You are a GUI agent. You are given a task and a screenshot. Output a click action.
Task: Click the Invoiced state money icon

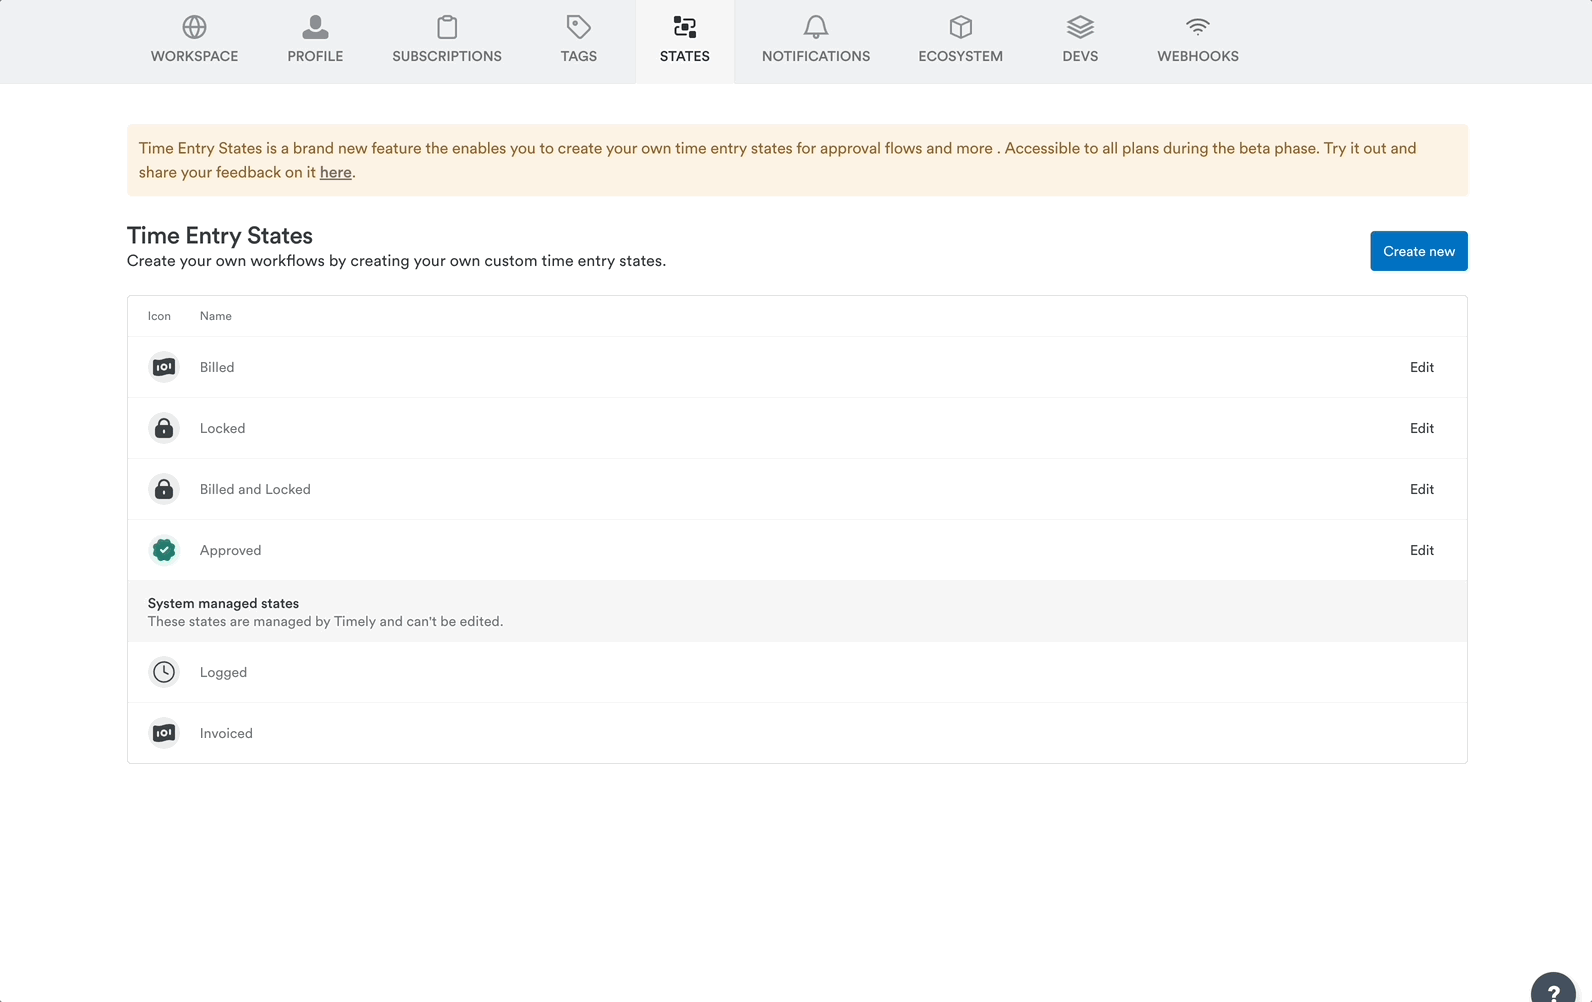point(164,733)
